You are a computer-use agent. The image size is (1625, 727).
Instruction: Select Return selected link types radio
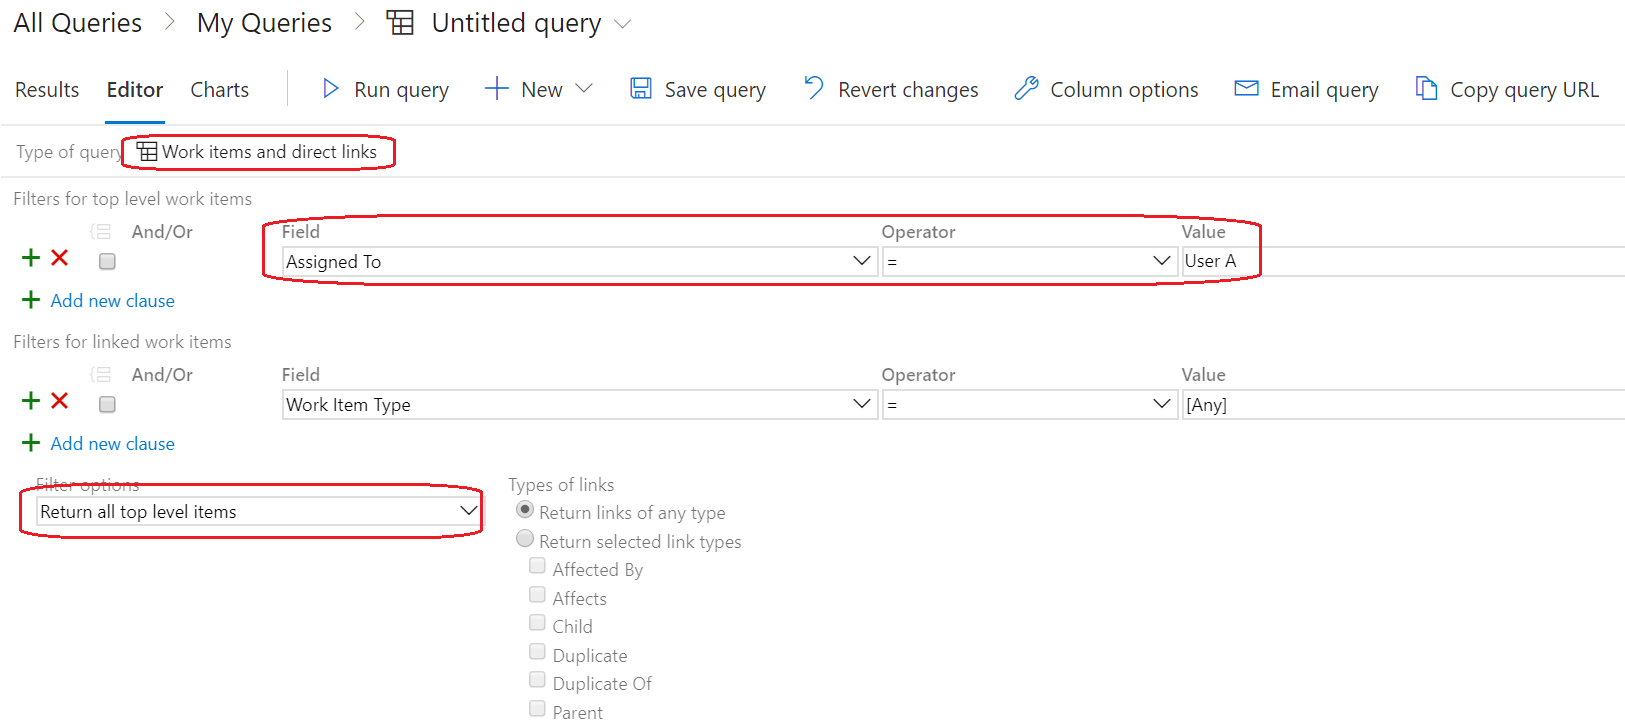point(525,539)
